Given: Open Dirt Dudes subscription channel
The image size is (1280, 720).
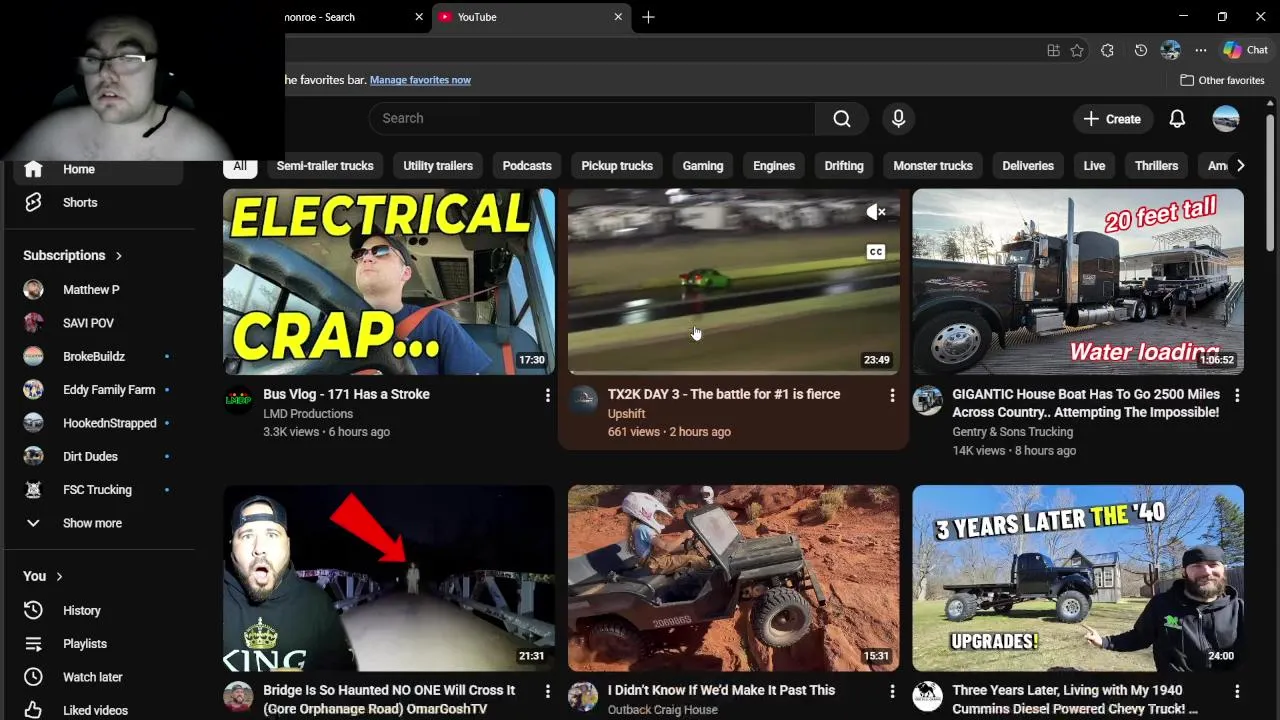Looking at the screenshot, I should [x=98, y=456].
